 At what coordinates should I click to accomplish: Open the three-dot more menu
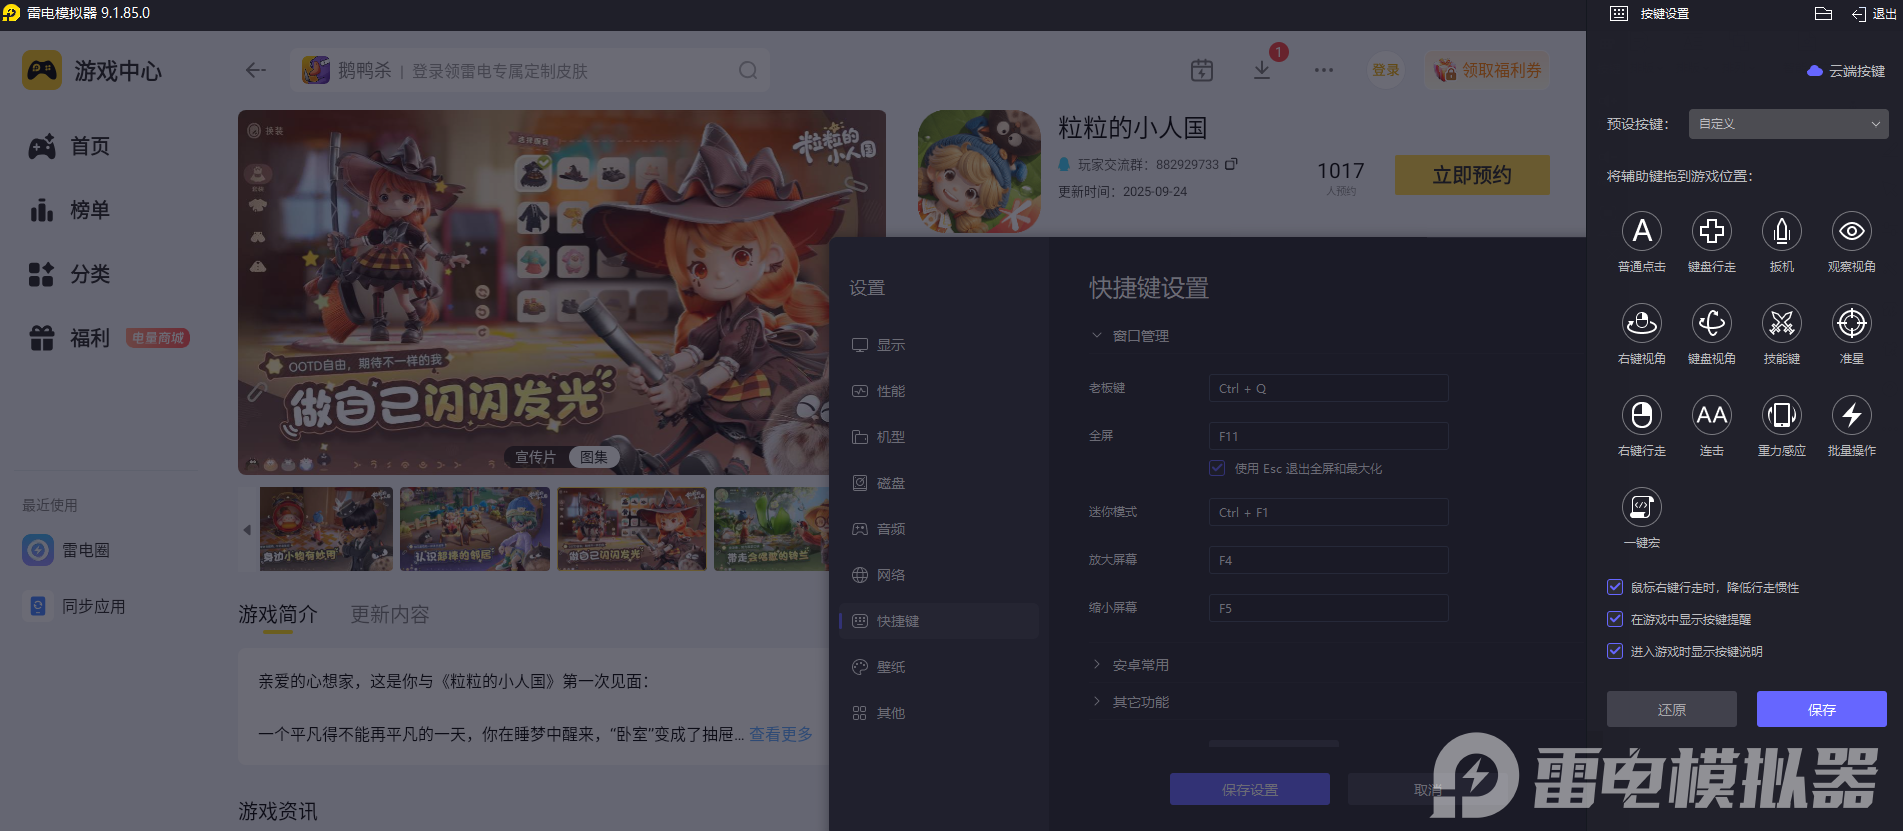(1324, 70)
